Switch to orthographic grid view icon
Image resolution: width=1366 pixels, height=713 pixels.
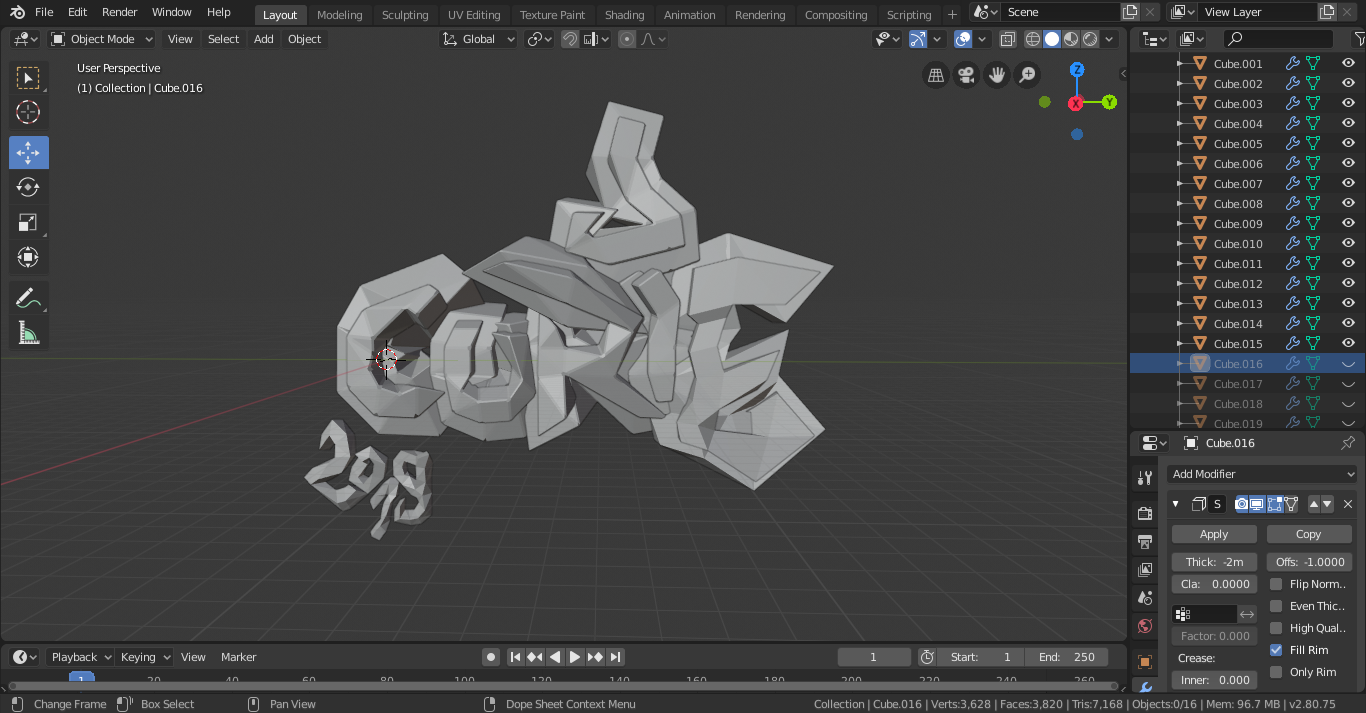click(x=935, y=75)
